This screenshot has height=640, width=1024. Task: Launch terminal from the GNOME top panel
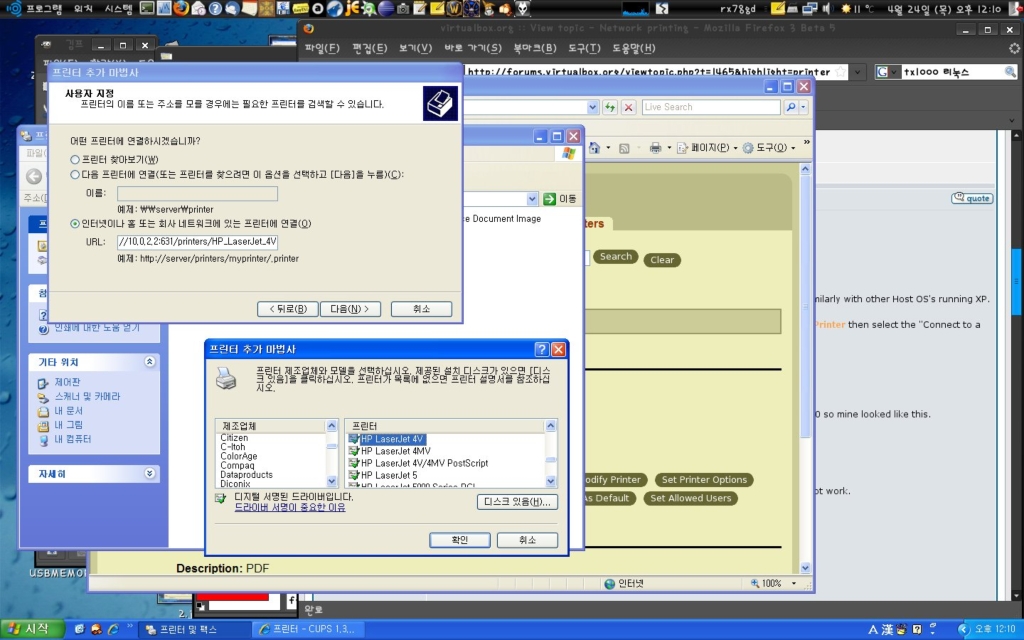coord(147,8)
